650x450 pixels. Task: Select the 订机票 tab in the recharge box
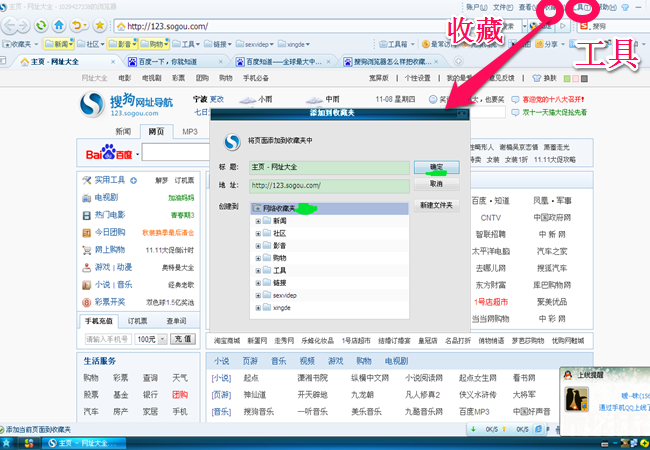tap(137, 321)
